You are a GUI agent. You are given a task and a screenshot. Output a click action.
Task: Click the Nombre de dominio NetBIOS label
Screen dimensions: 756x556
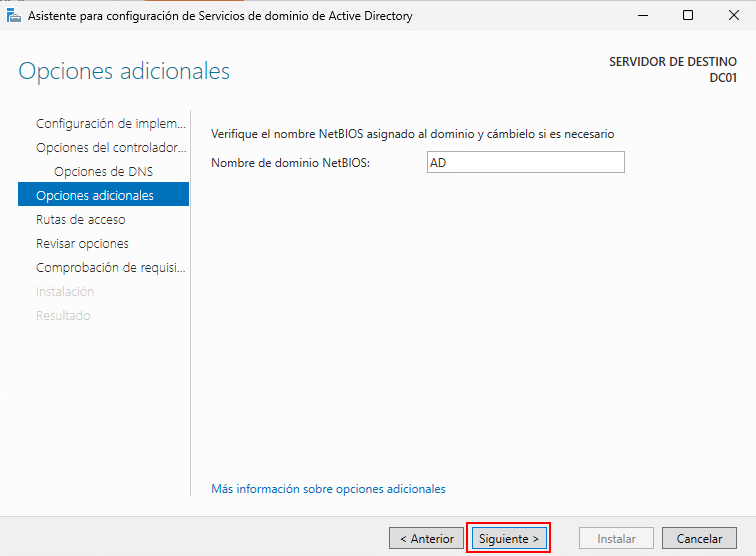[291, 162]
